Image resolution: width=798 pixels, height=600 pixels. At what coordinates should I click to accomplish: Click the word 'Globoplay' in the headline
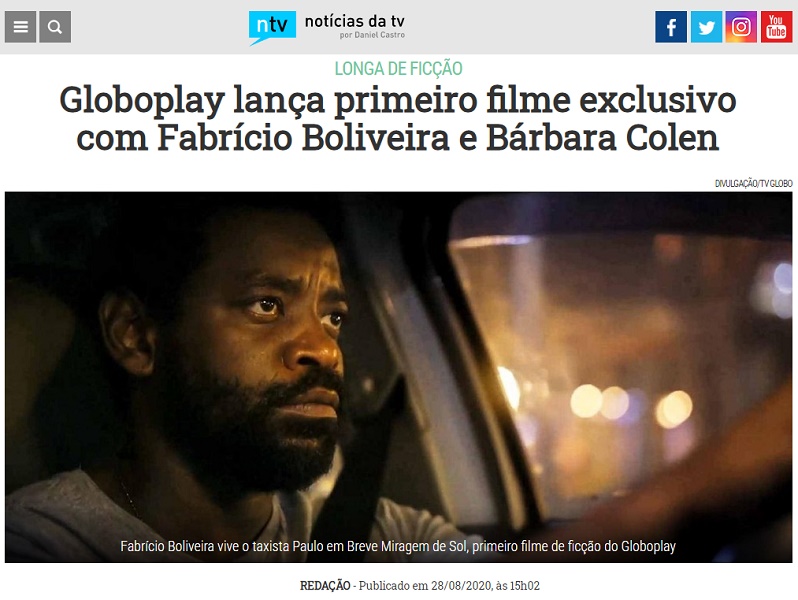pos(142,101)
